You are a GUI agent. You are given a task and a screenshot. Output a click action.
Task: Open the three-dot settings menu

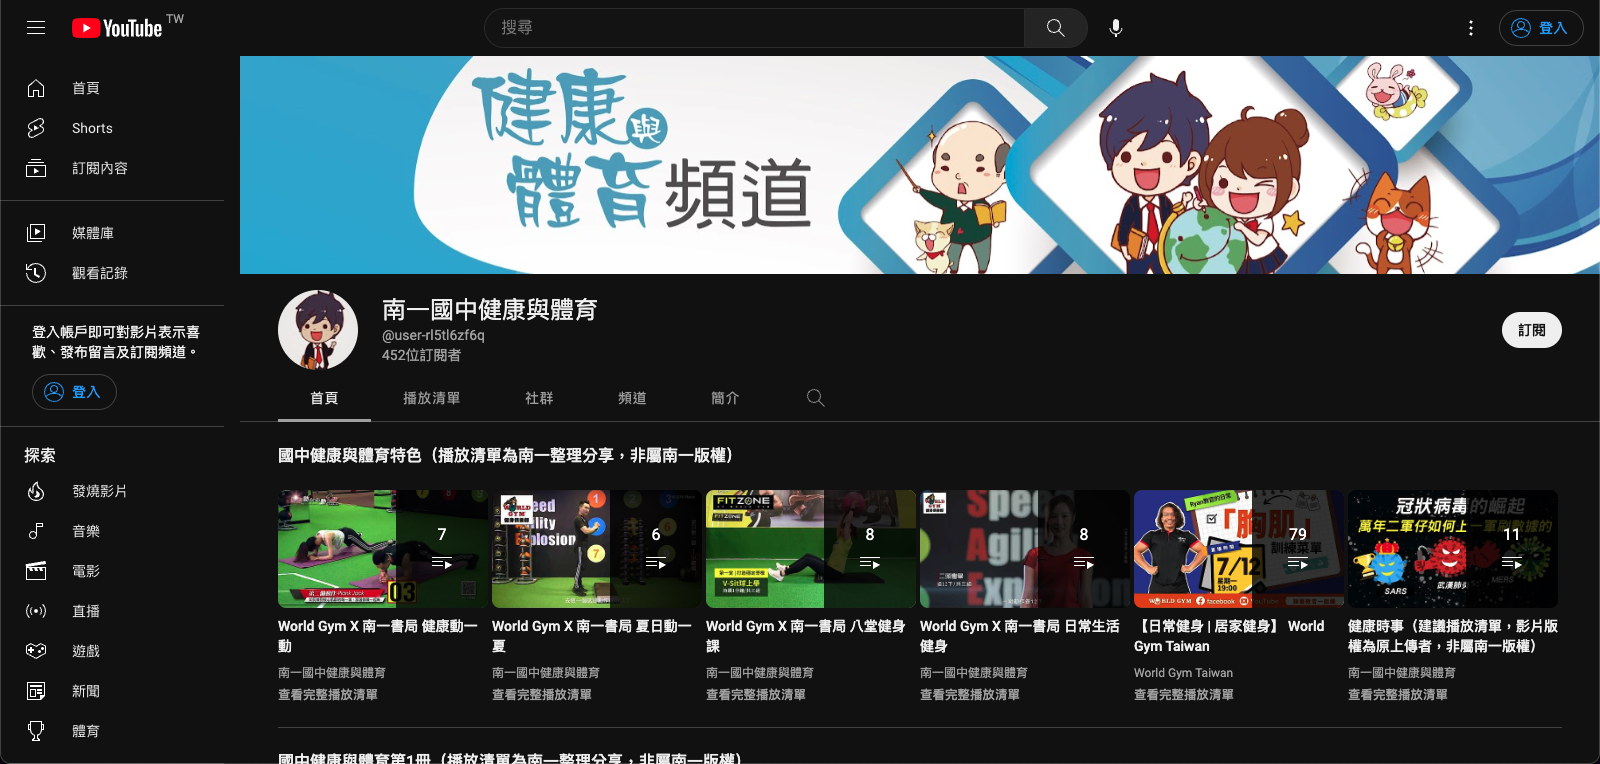[1470, 28]
